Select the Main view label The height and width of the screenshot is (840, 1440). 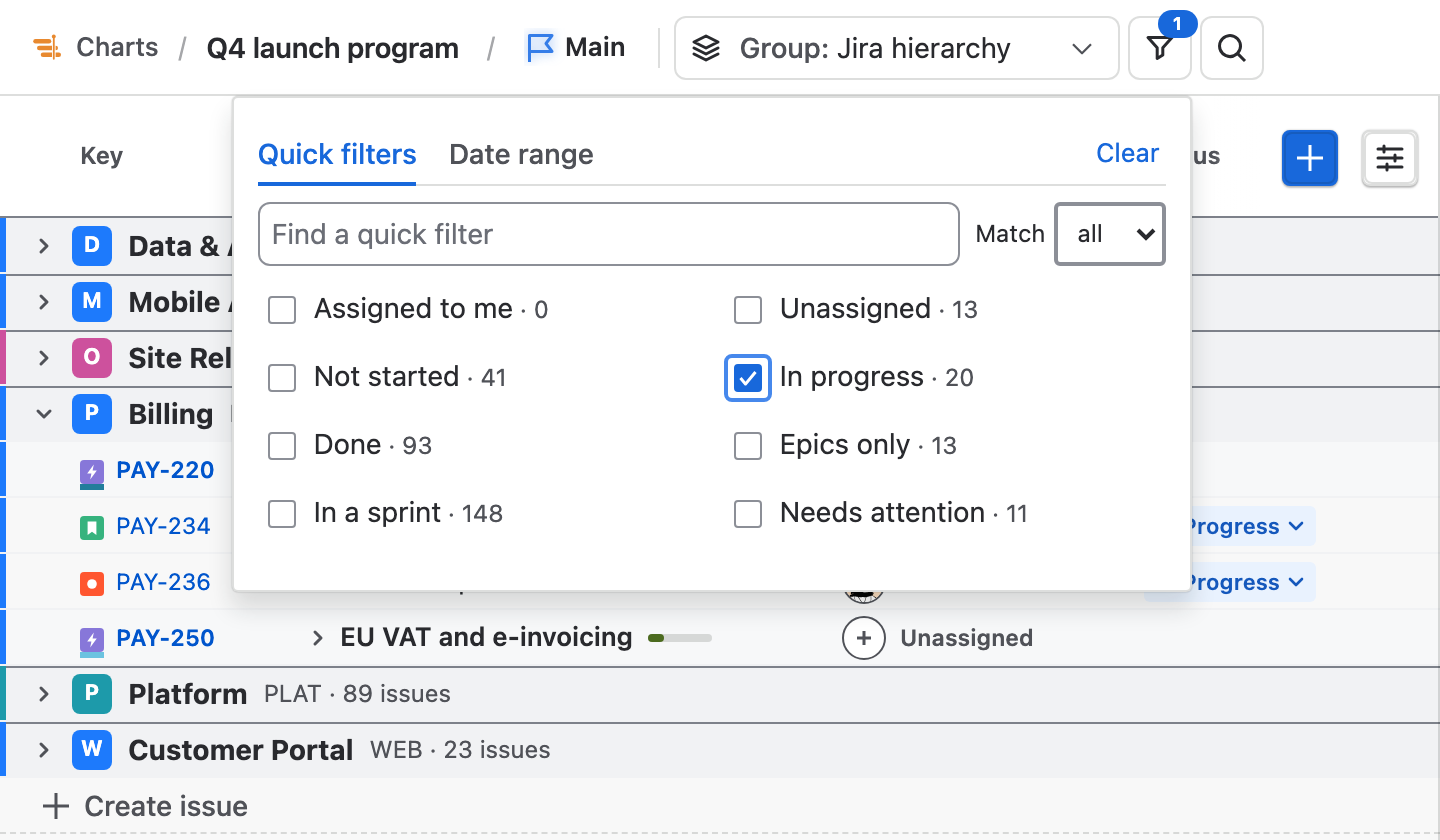point(595,47)
